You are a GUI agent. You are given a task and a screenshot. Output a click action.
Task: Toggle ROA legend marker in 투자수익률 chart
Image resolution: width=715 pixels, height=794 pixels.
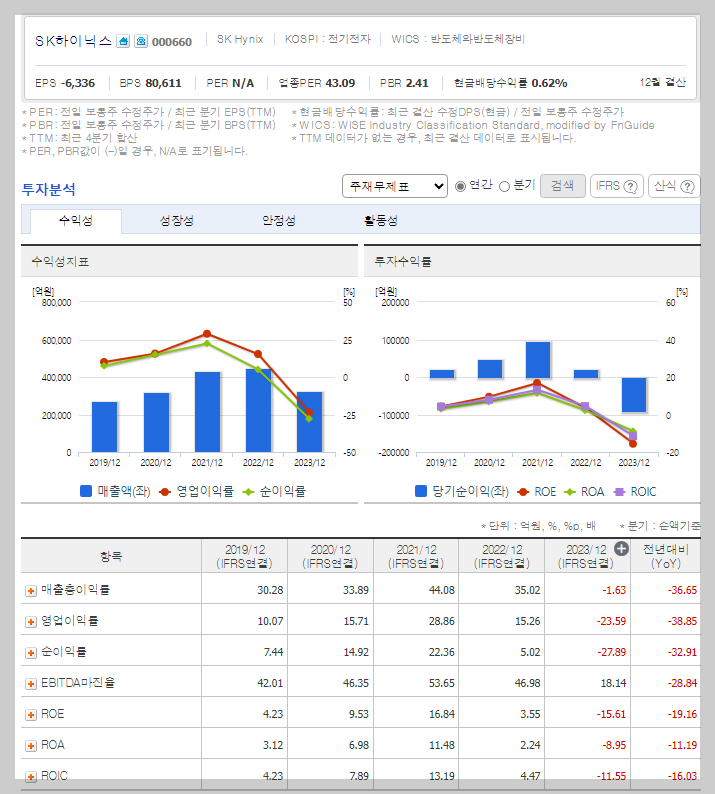pos(570,492)
